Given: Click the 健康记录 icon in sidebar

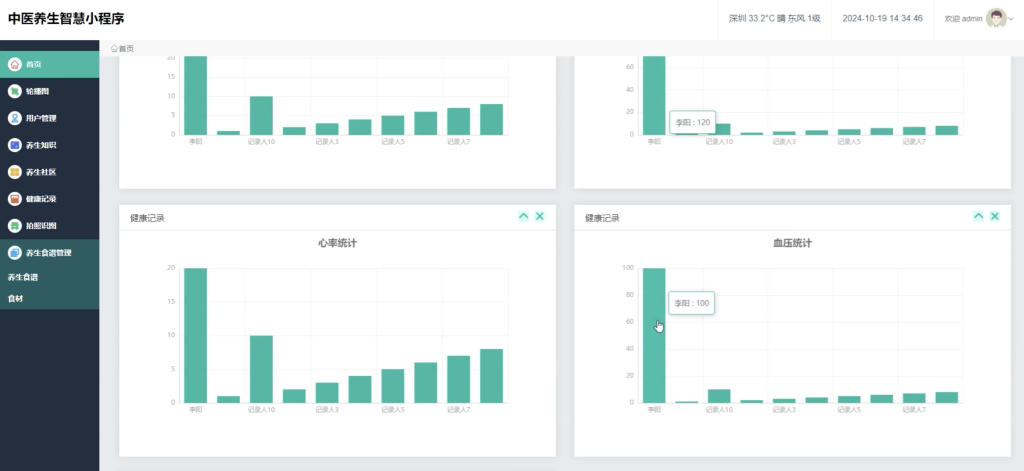Looking at the screenshot, I should [15, 199].
